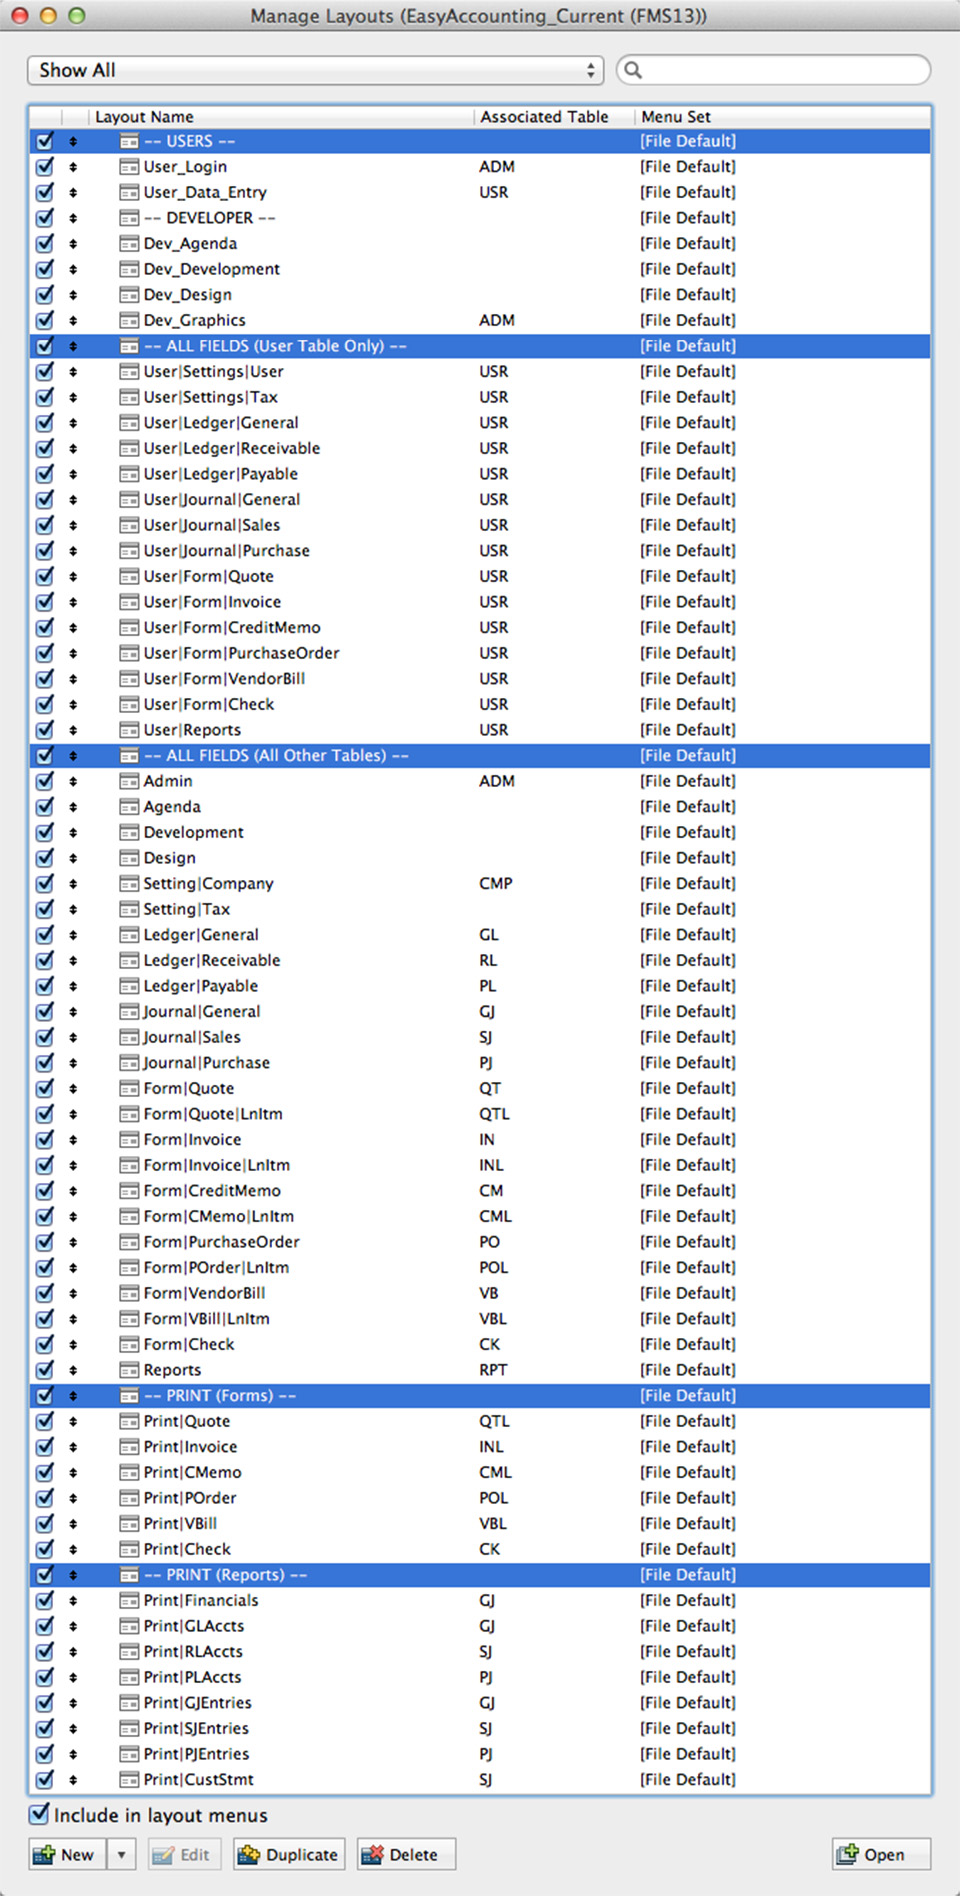Select the Print|PLAccts layout row
This screenshot has width=960, height=1896.
pyautogui.click(x=480, y=1677)
